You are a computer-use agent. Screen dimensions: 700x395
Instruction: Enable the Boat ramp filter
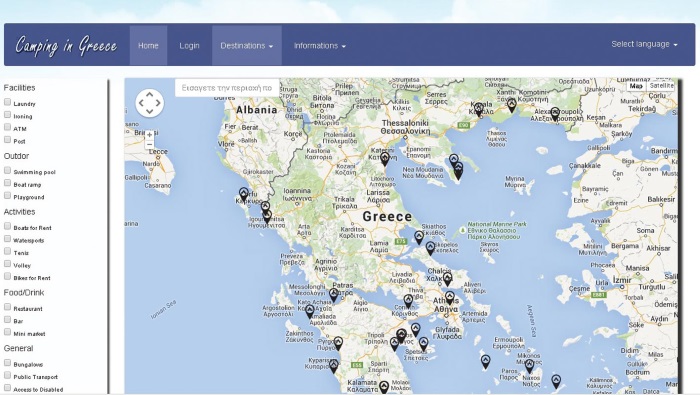coord(7,183)
